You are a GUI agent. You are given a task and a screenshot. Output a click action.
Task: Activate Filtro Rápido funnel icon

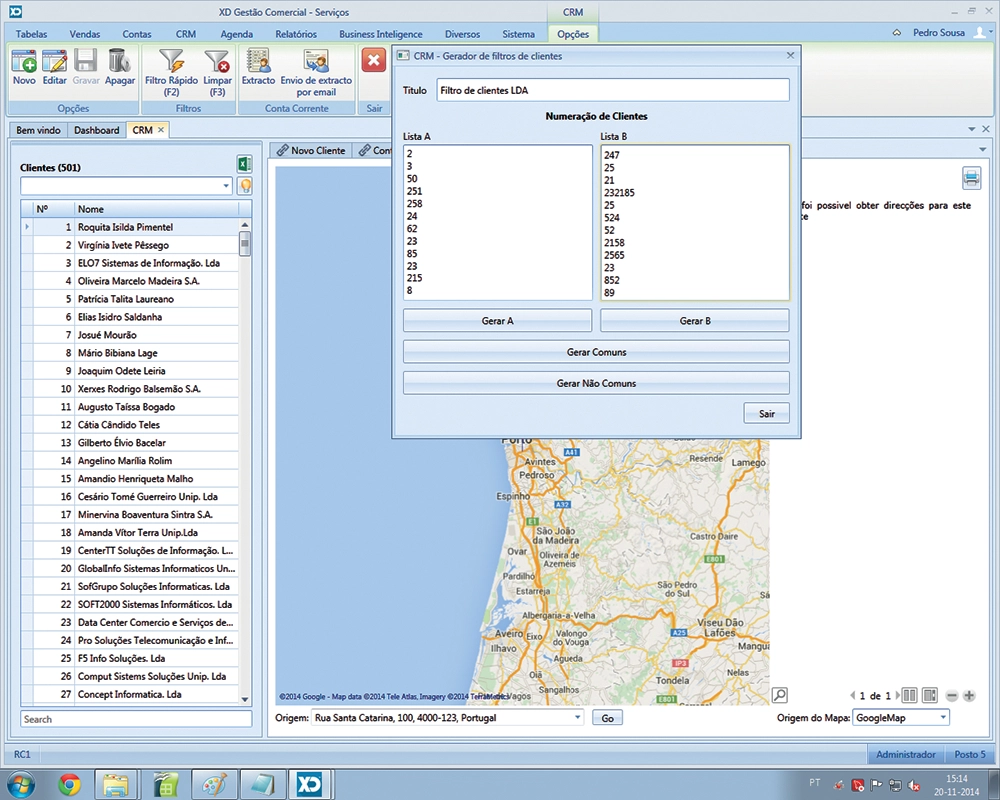[170, 62]
